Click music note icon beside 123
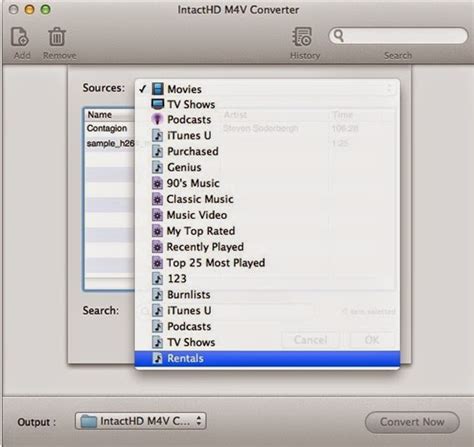This screenshot has width=474, height=447. pos(158,279)
